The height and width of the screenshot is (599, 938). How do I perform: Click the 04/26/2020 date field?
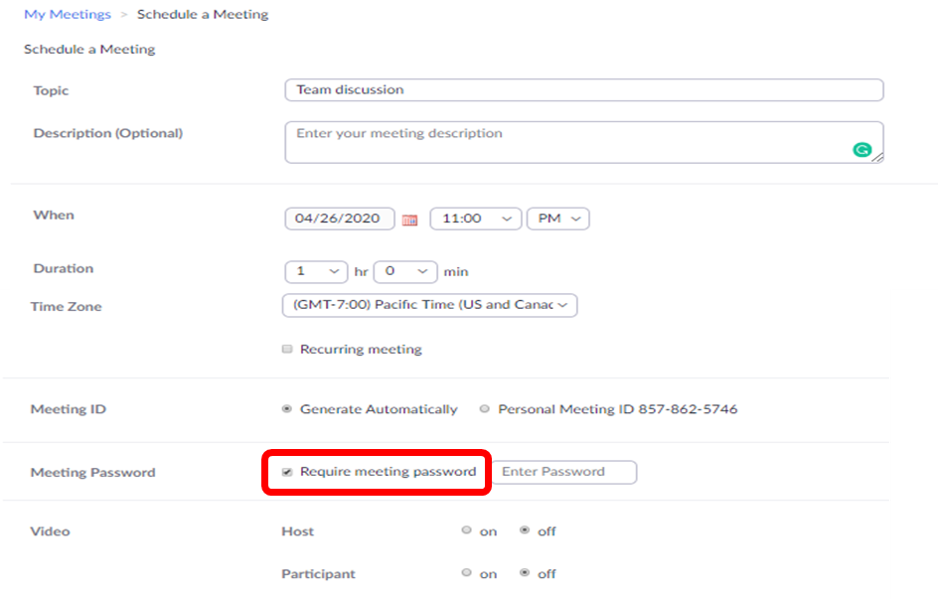tap(339, 219)
